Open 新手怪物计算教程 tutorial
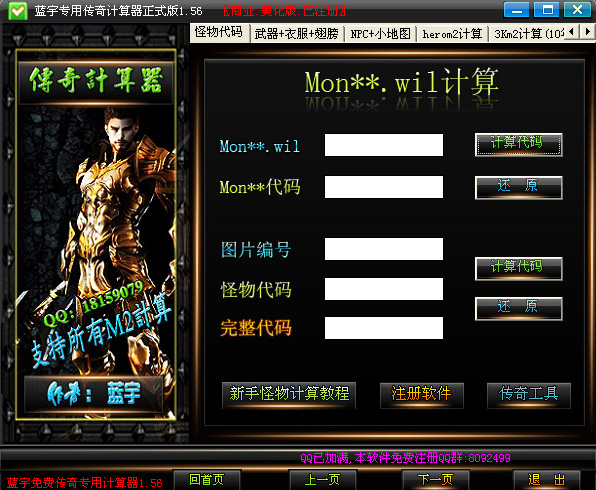 pos(289,395)
